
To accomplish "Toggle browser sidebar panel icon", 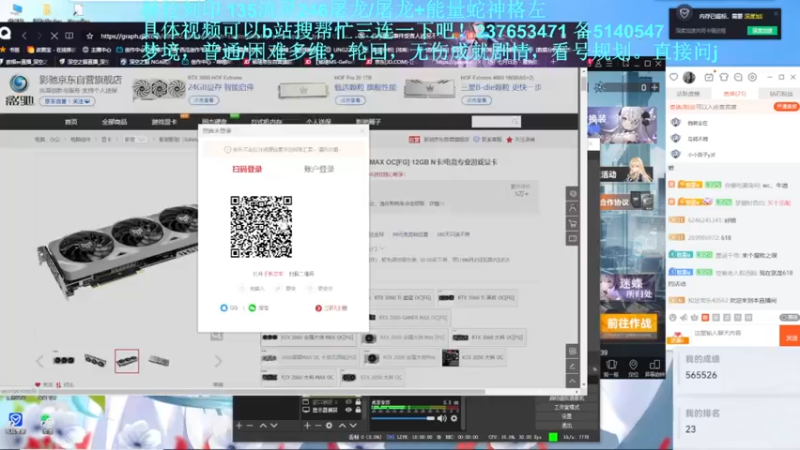I will [69, 36].
